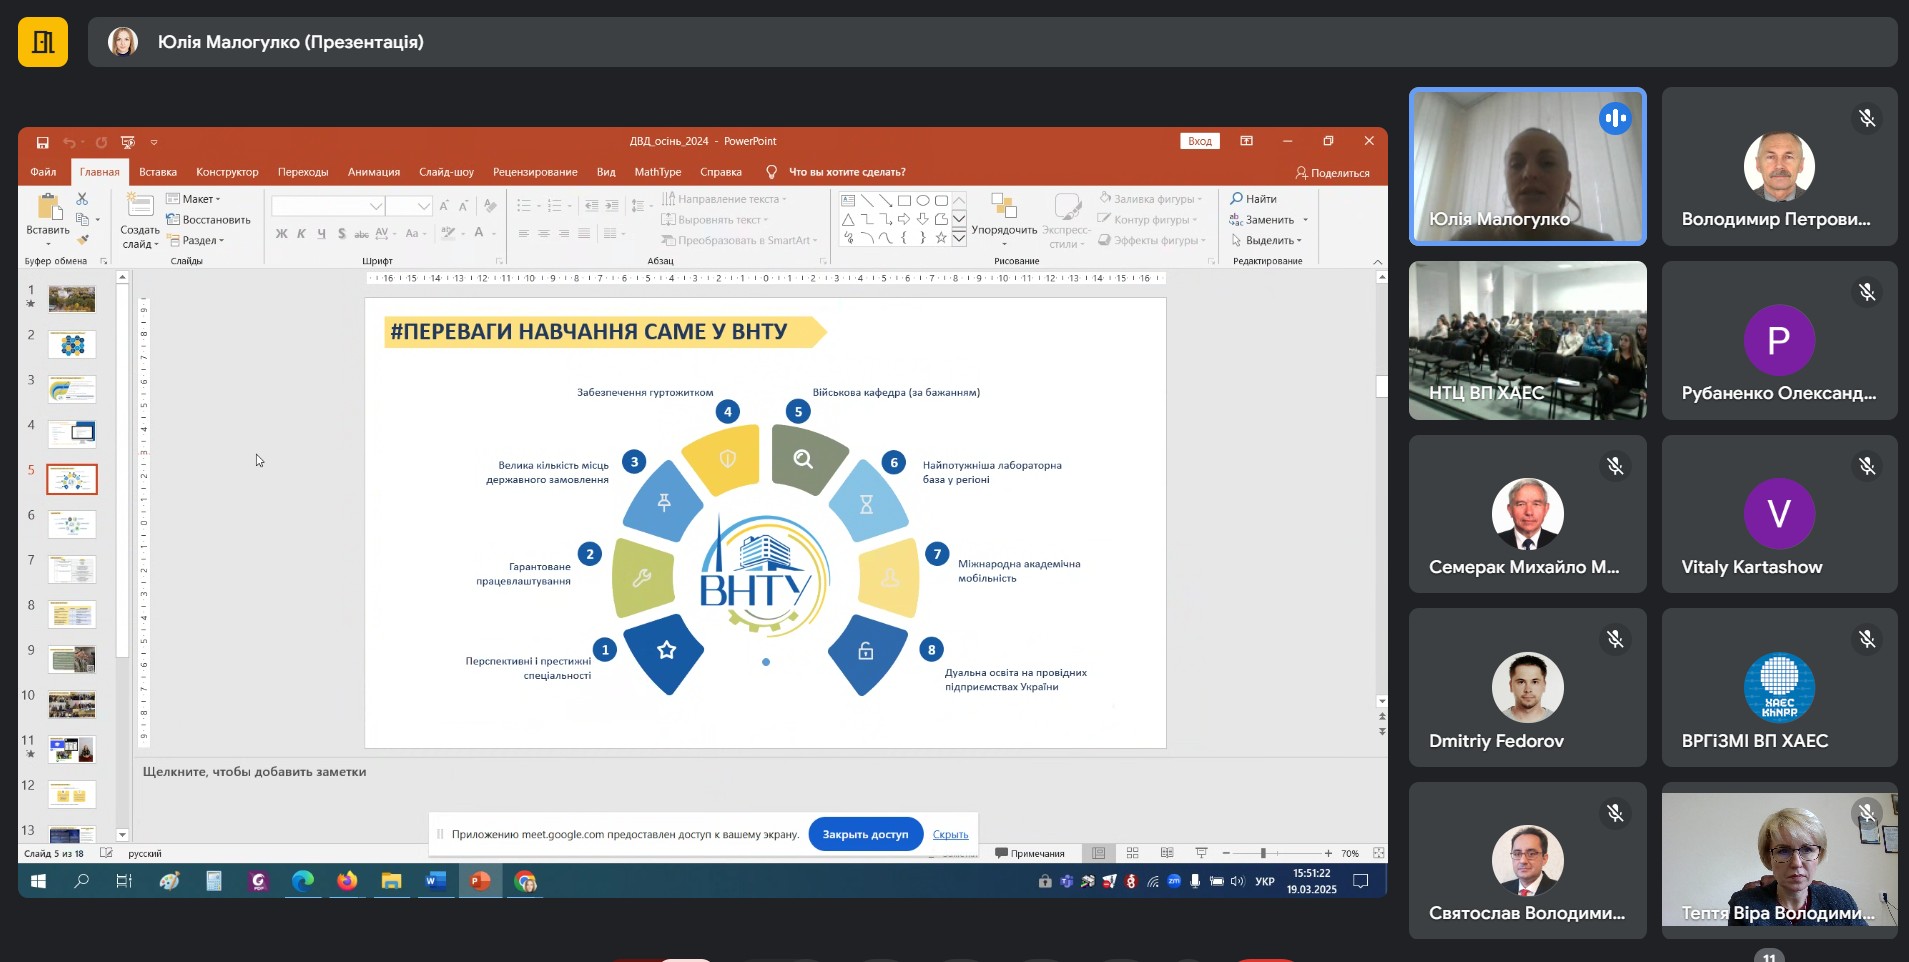Viewport: 1909px width, 962px height.
Task: Click the Bold (Ж) formatting icon
Action: pyautogui.click(x=281, y=234)
